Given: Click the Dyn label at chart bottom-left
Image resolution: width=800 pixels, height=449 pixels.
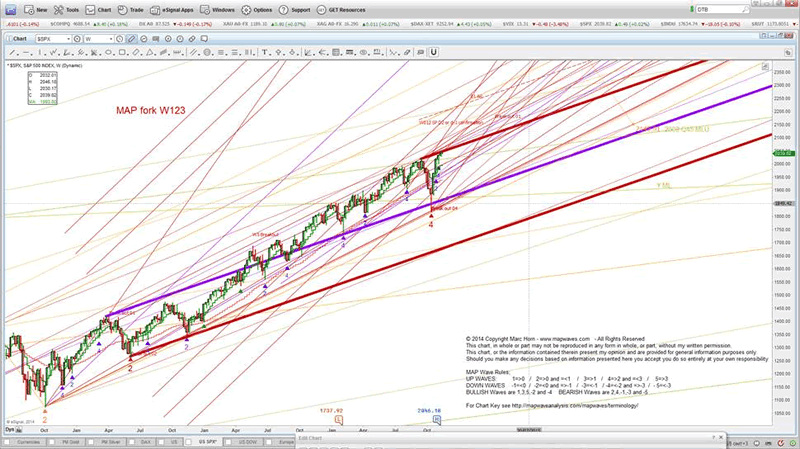Looking at the screenshot, I should pos(10,430).
